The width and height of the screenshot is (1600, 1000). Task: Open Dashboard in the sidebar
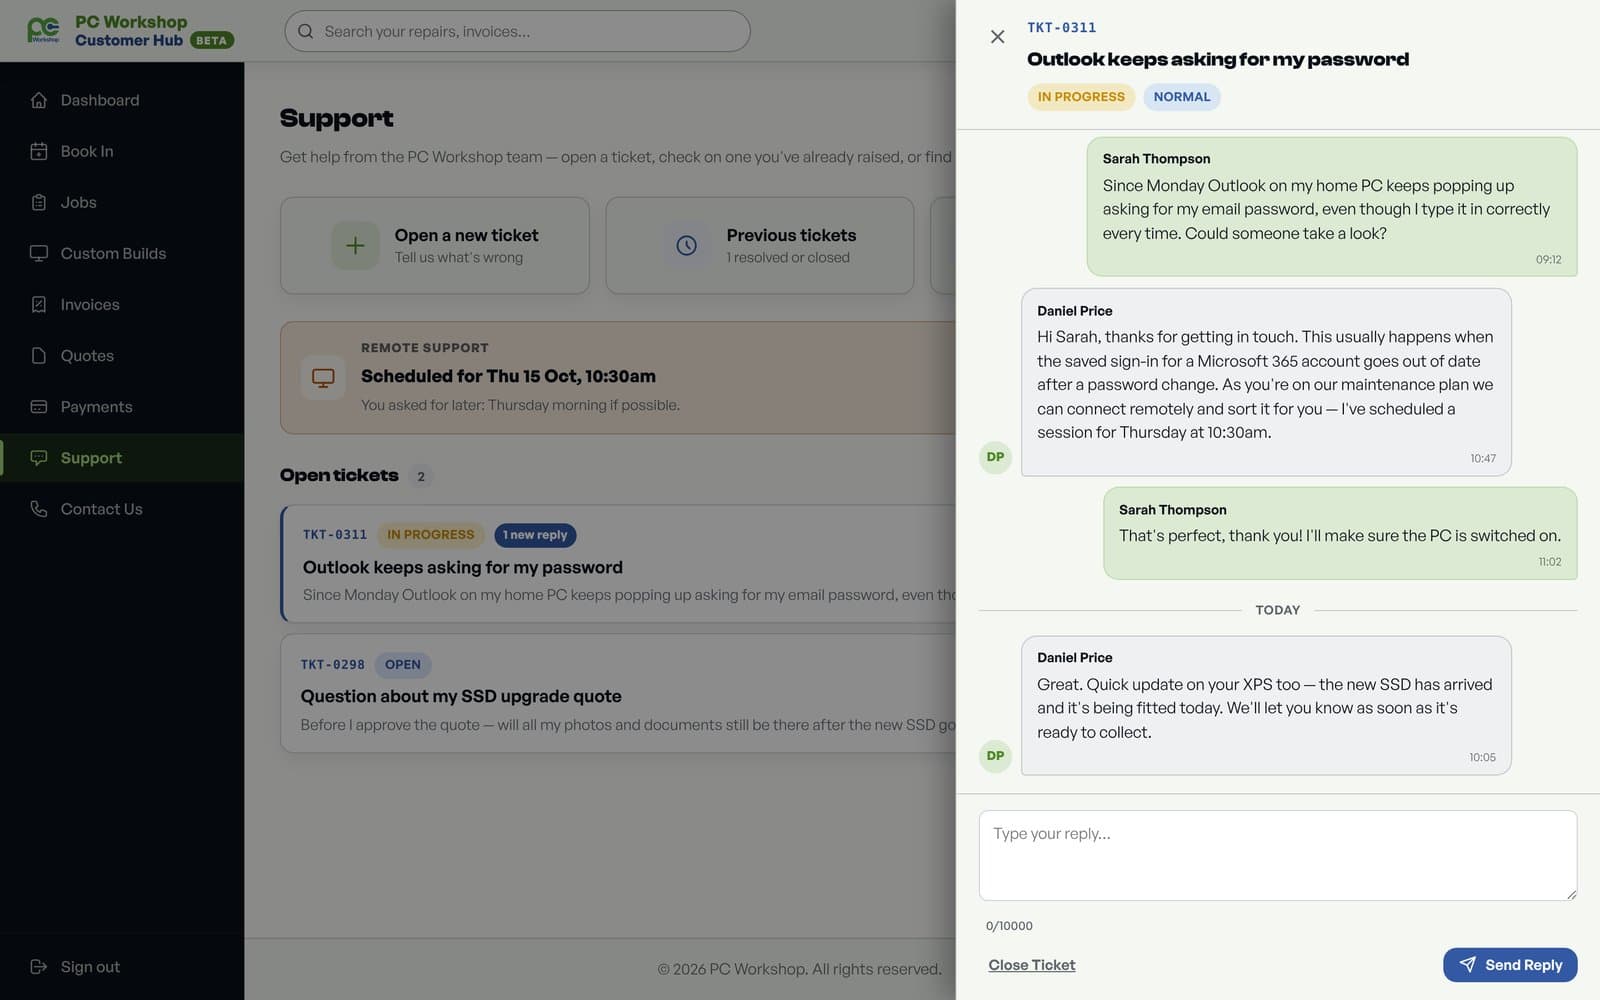(x=122, y=100)
